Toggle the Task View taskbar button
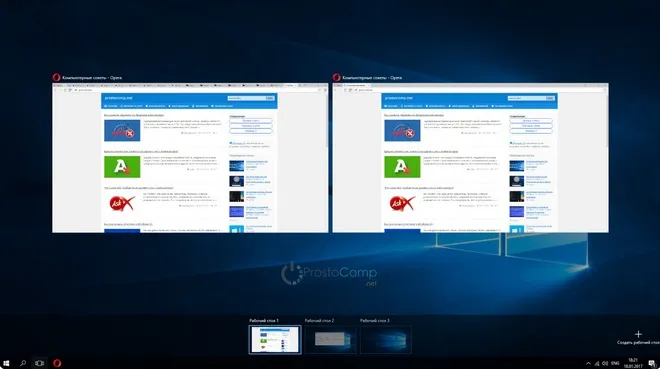Viewport: 660px width, 369px height. coord(40,363)
